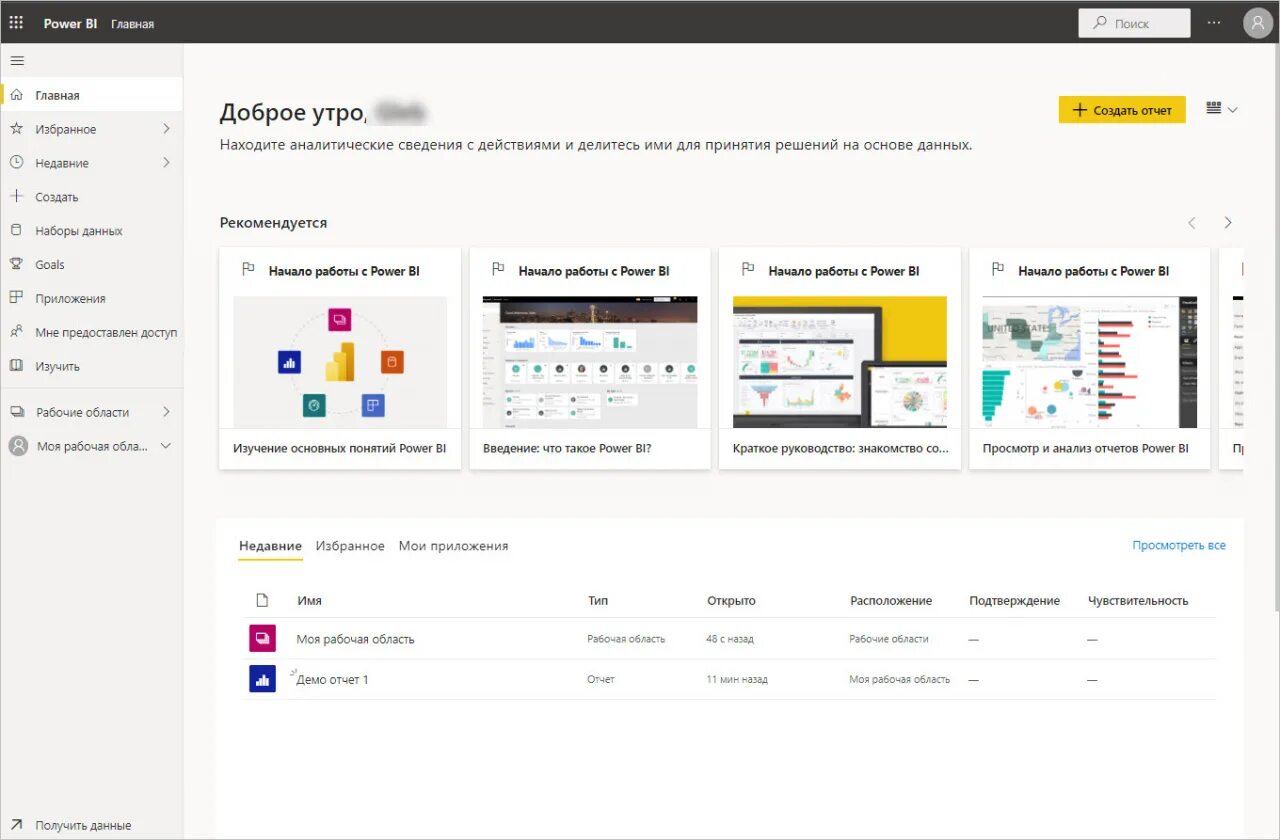Open Демо отчет 1 from the list
This screenshot has height=840, width=1280.
(x=332, y=679)
